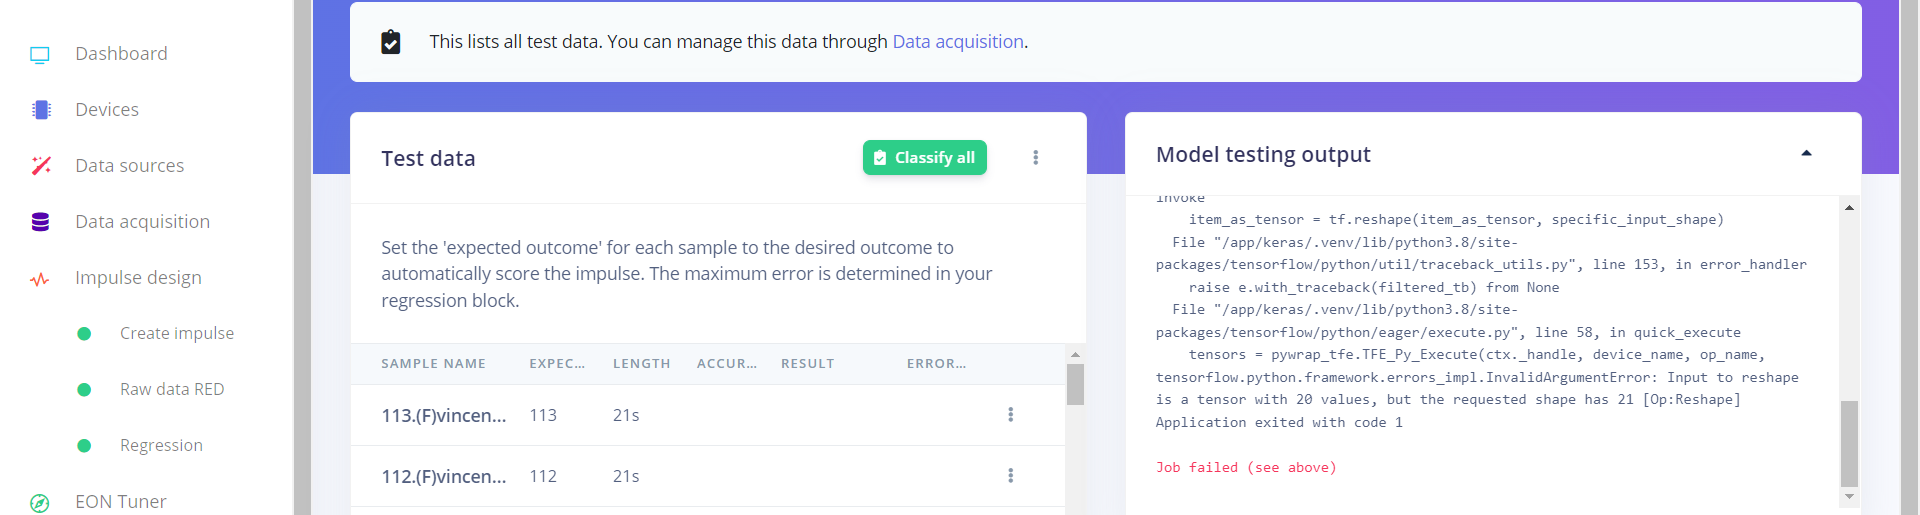This screenshot has height=515, width=1920.
Task: Click the test data table scrollbar thumb
Action: pos(1075,385)
